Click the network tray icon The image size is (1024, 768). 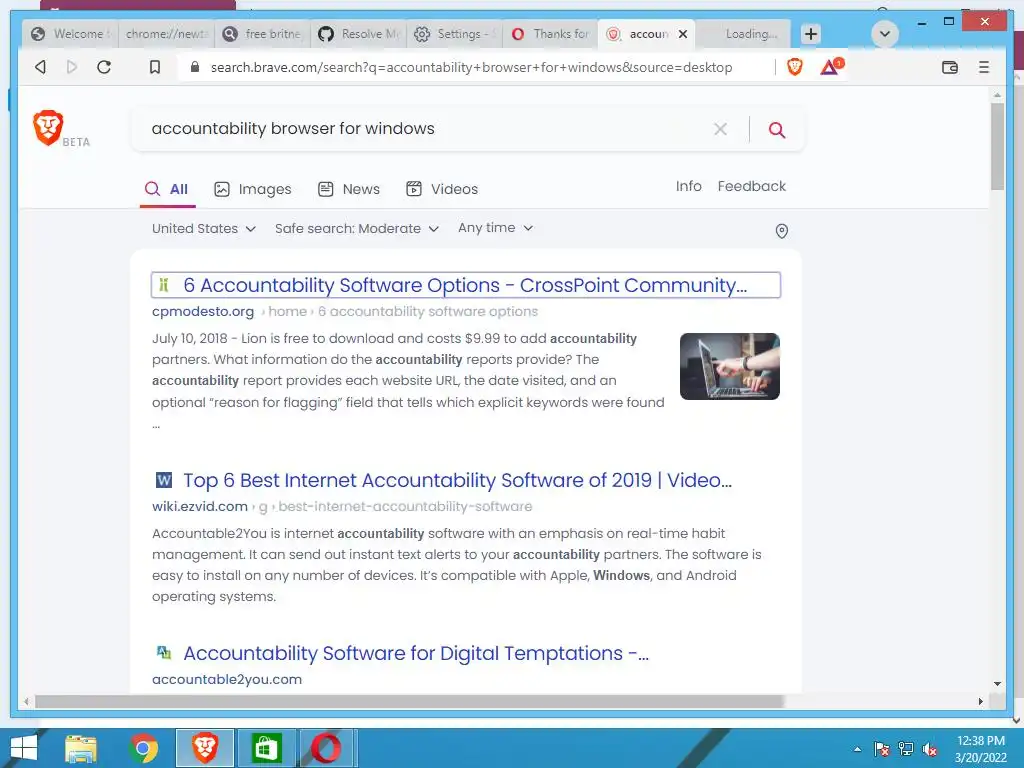pos(906,749)
